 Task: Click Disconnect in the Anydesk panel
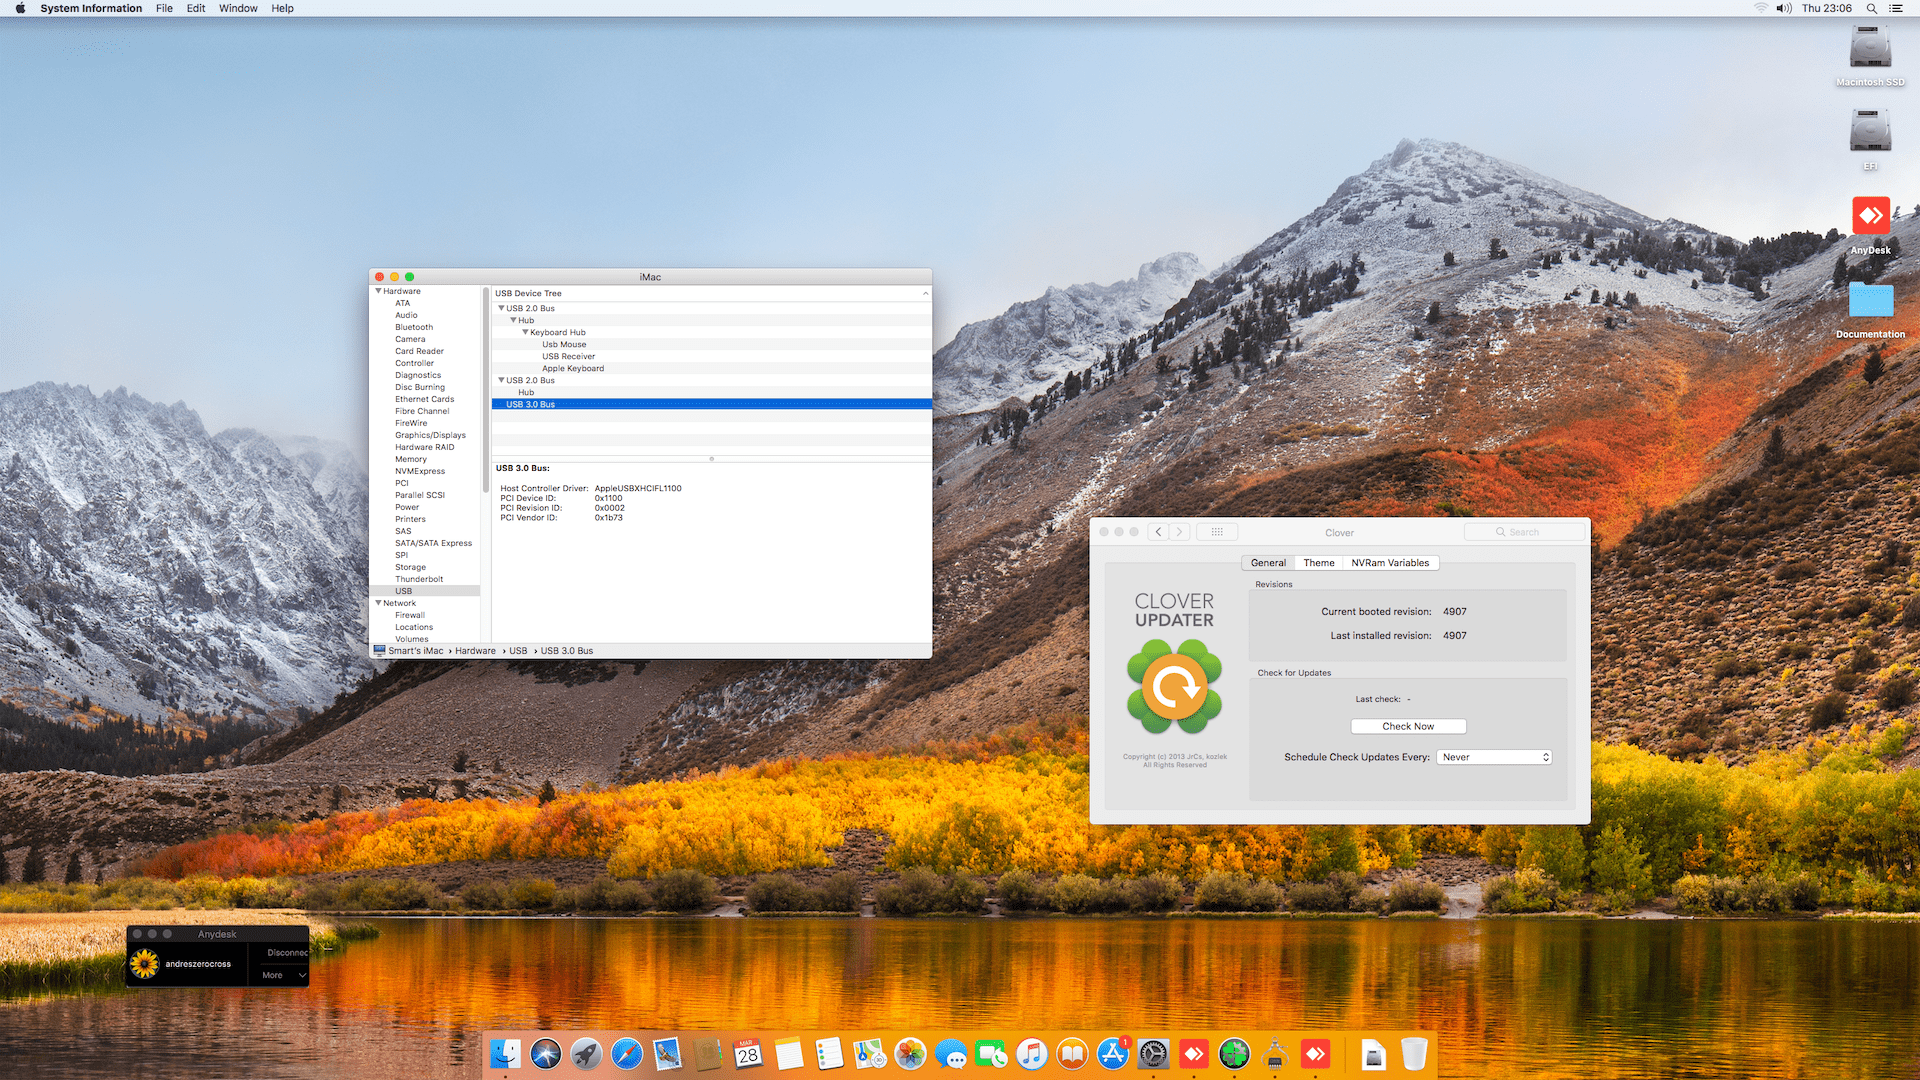point(288,953)
